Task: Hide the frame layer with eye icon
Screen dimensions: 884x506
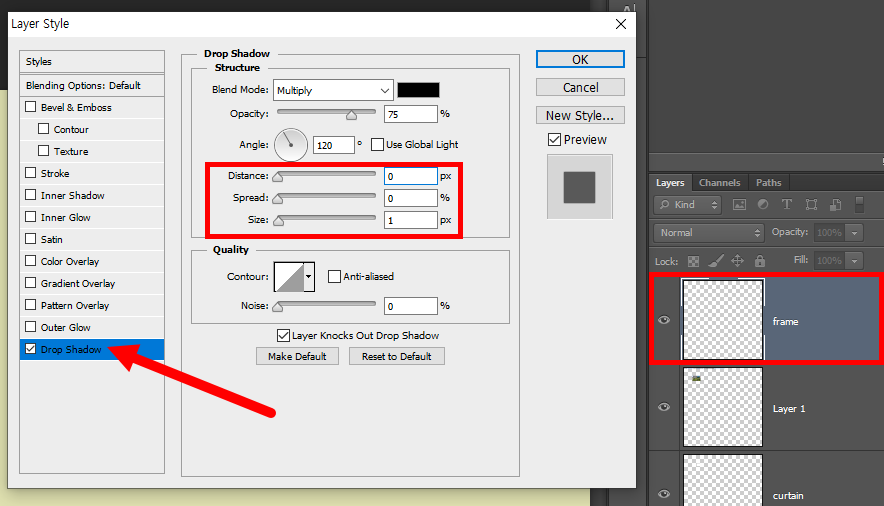Action: point(664,320)
